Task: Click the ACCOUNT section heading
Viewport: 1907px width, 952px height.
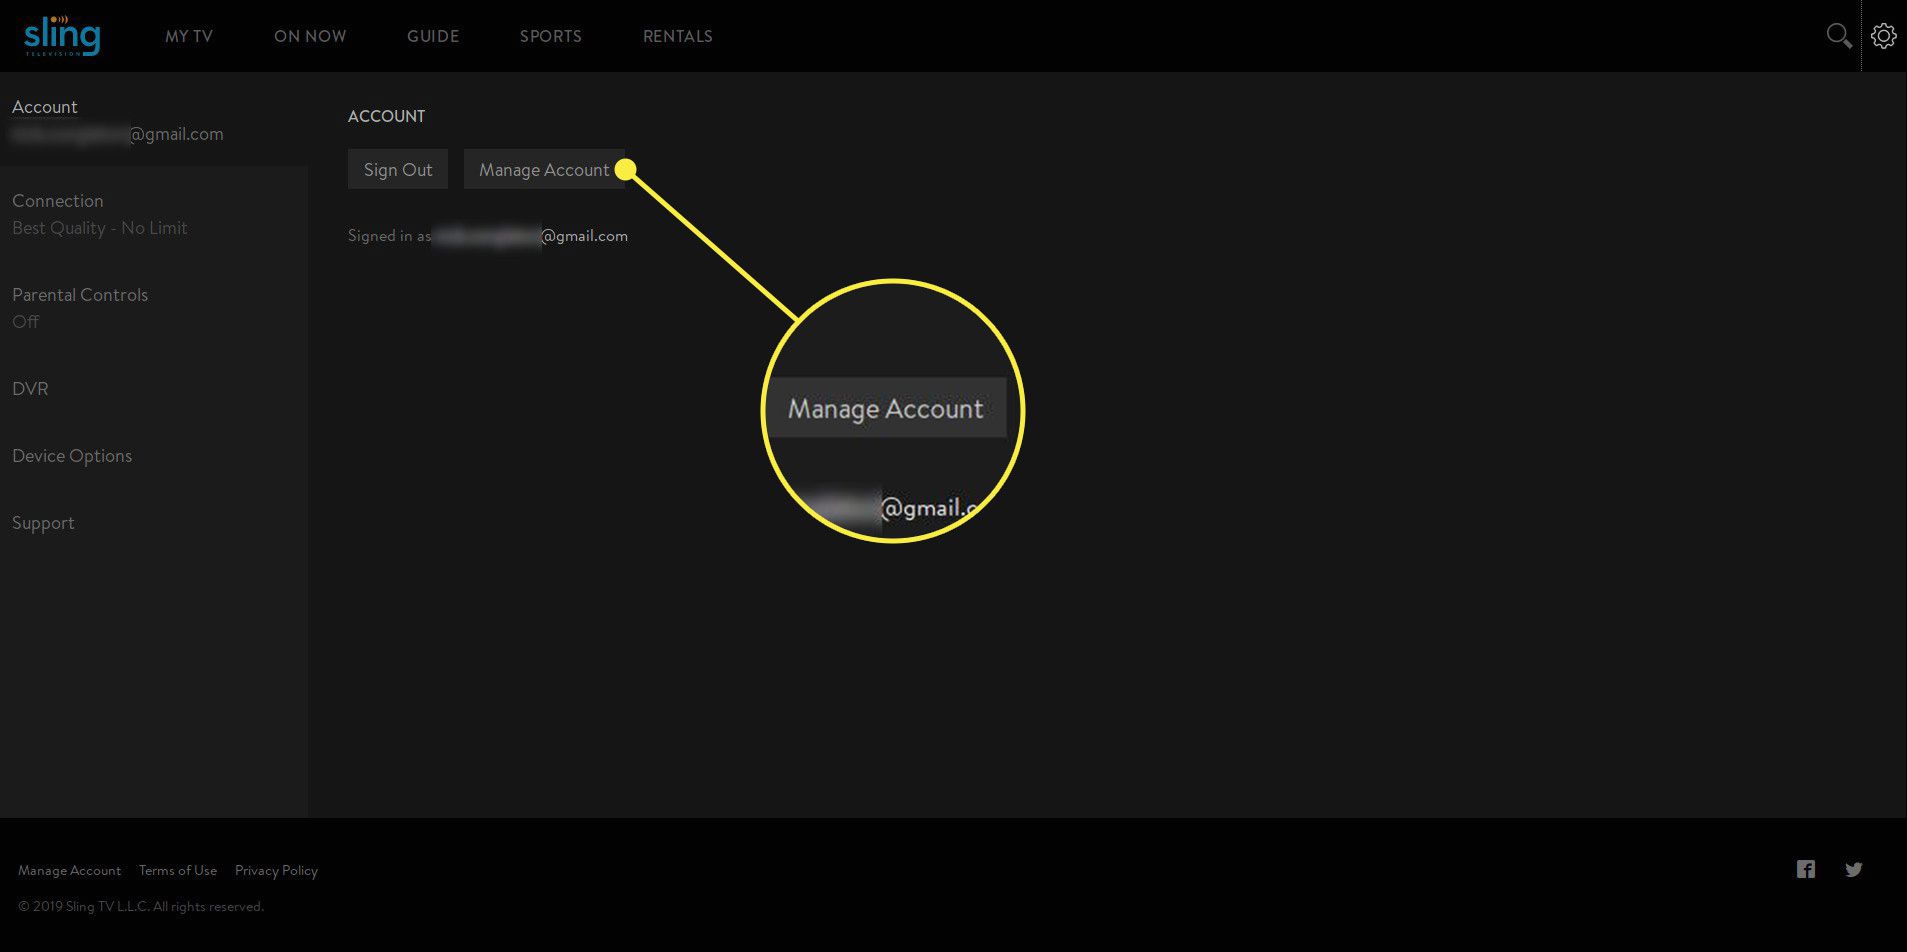Action: [x=386, y=116]
